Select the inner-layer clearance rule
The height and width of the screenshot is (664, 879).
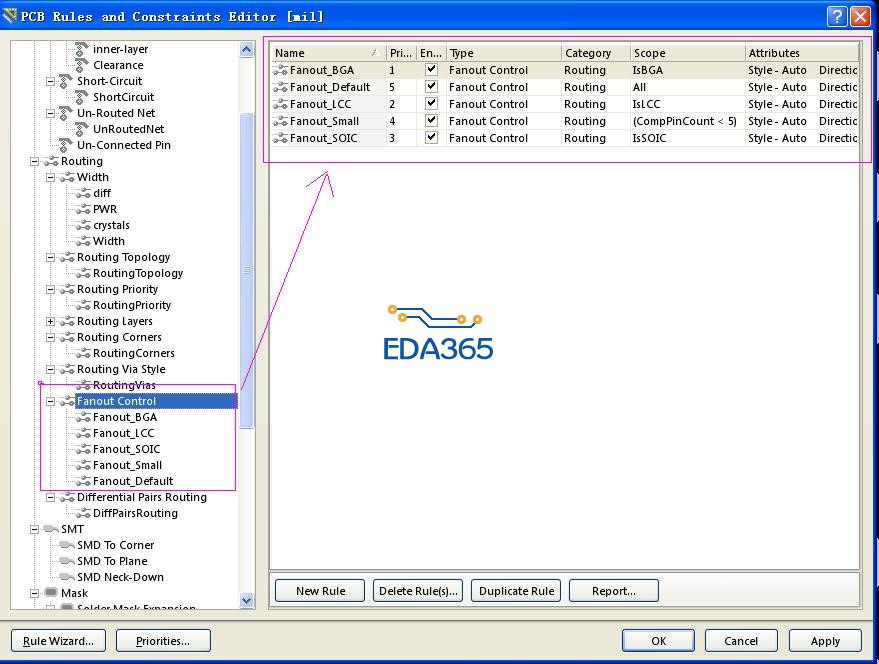coord(121,49)
